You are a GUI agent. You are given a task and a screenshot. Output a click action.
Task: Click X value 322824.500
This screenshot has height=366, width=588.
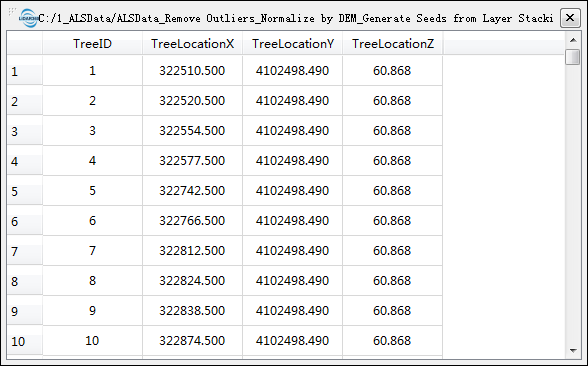[x=192, y=280]
